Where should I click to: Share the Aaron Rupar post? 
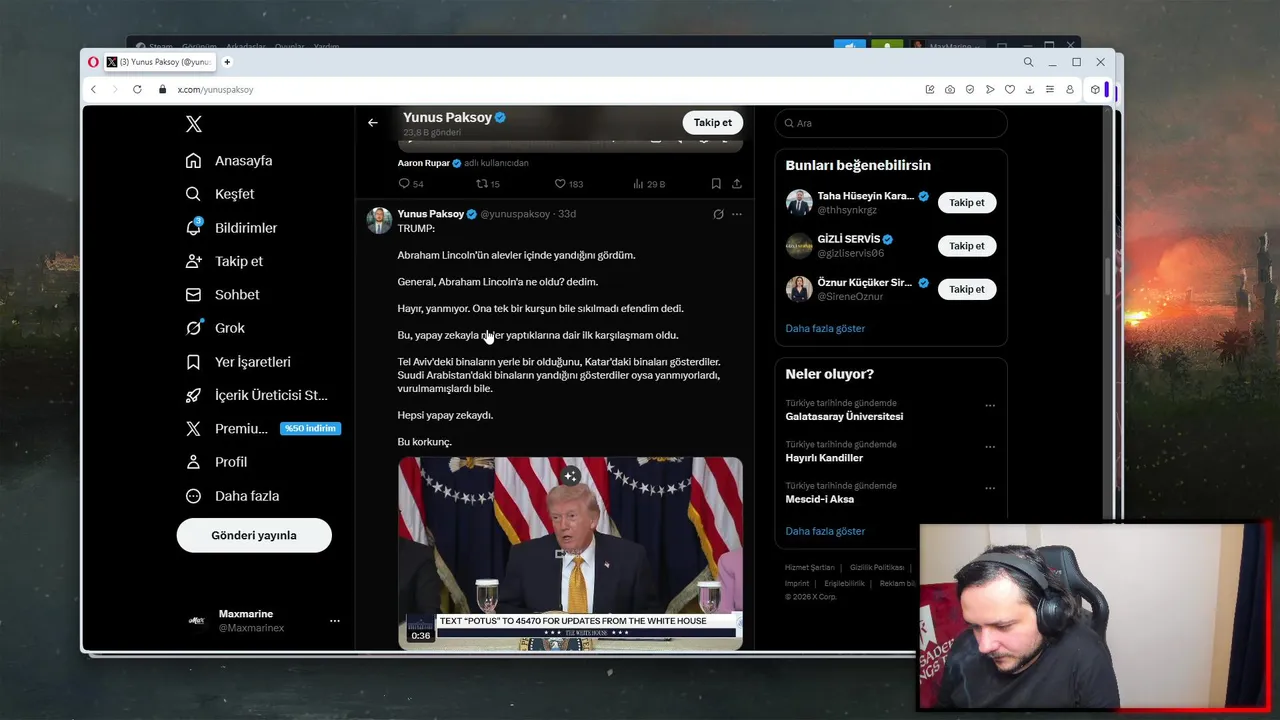click(737, 184)
